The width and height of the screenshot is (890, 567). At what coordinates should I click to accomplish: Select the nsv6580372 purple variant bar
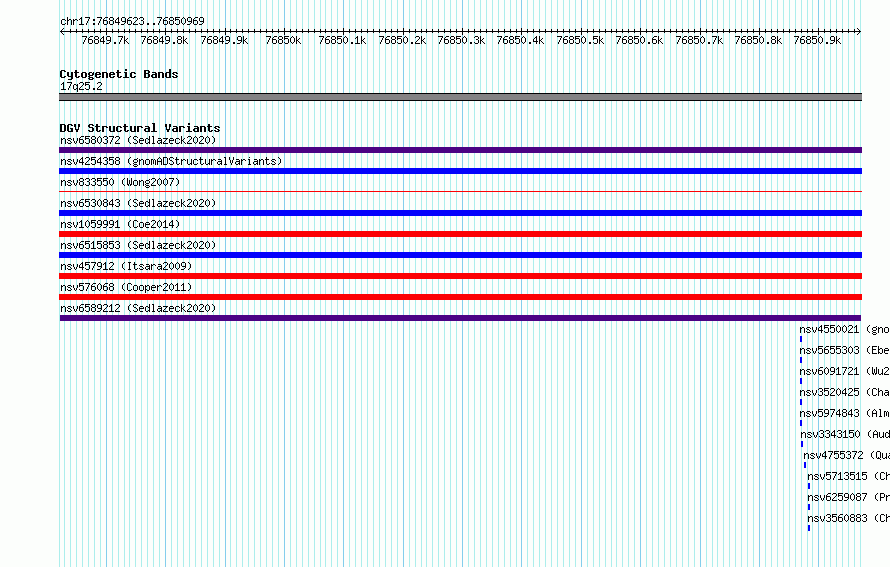(460, 150)
